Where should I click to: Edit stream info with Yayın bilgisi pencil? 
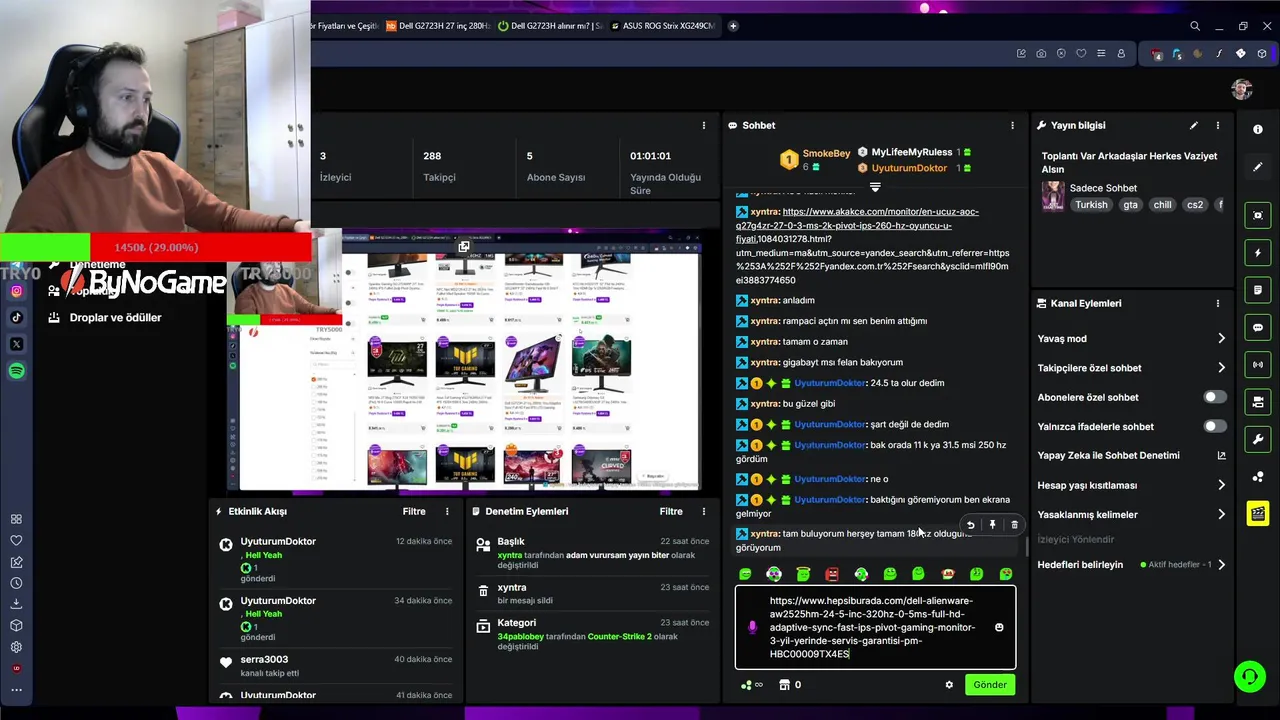click(x=1193, y=125)
